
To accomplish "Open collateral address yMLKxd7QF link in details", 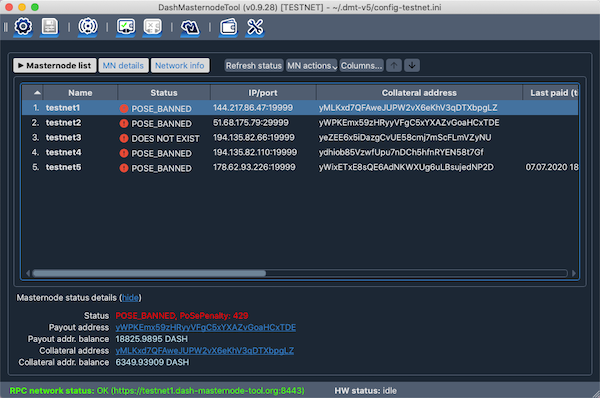I will click(x=205, y=351).
